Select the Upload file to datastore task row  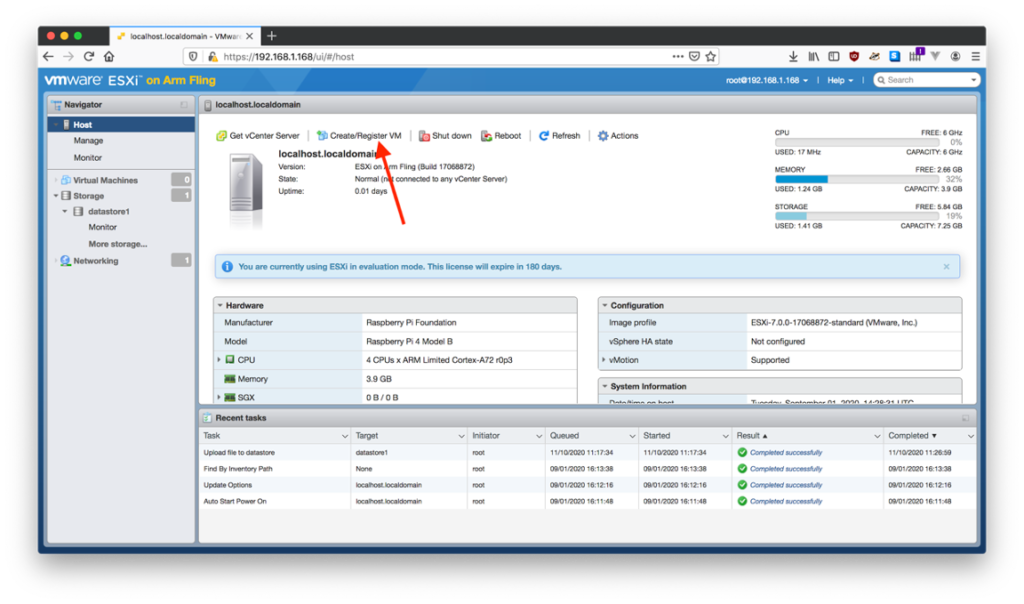588,453
